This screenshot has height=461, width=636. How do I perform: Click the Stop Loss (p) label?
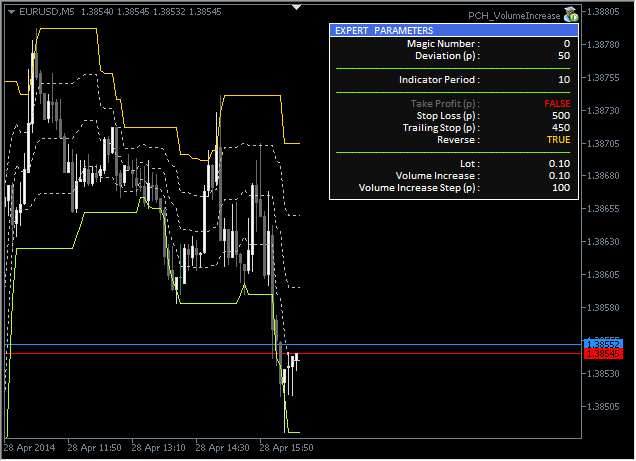pos(448,116)
